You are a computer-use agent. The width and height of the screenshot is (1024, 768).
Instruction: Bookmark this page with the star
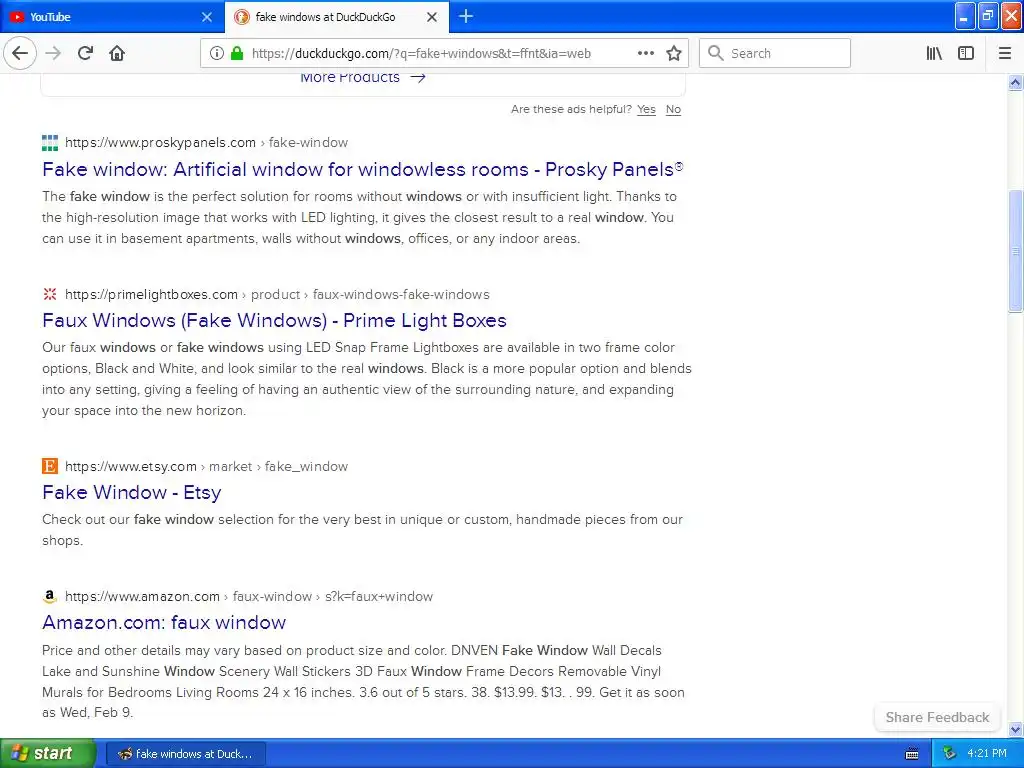(674, 54)
